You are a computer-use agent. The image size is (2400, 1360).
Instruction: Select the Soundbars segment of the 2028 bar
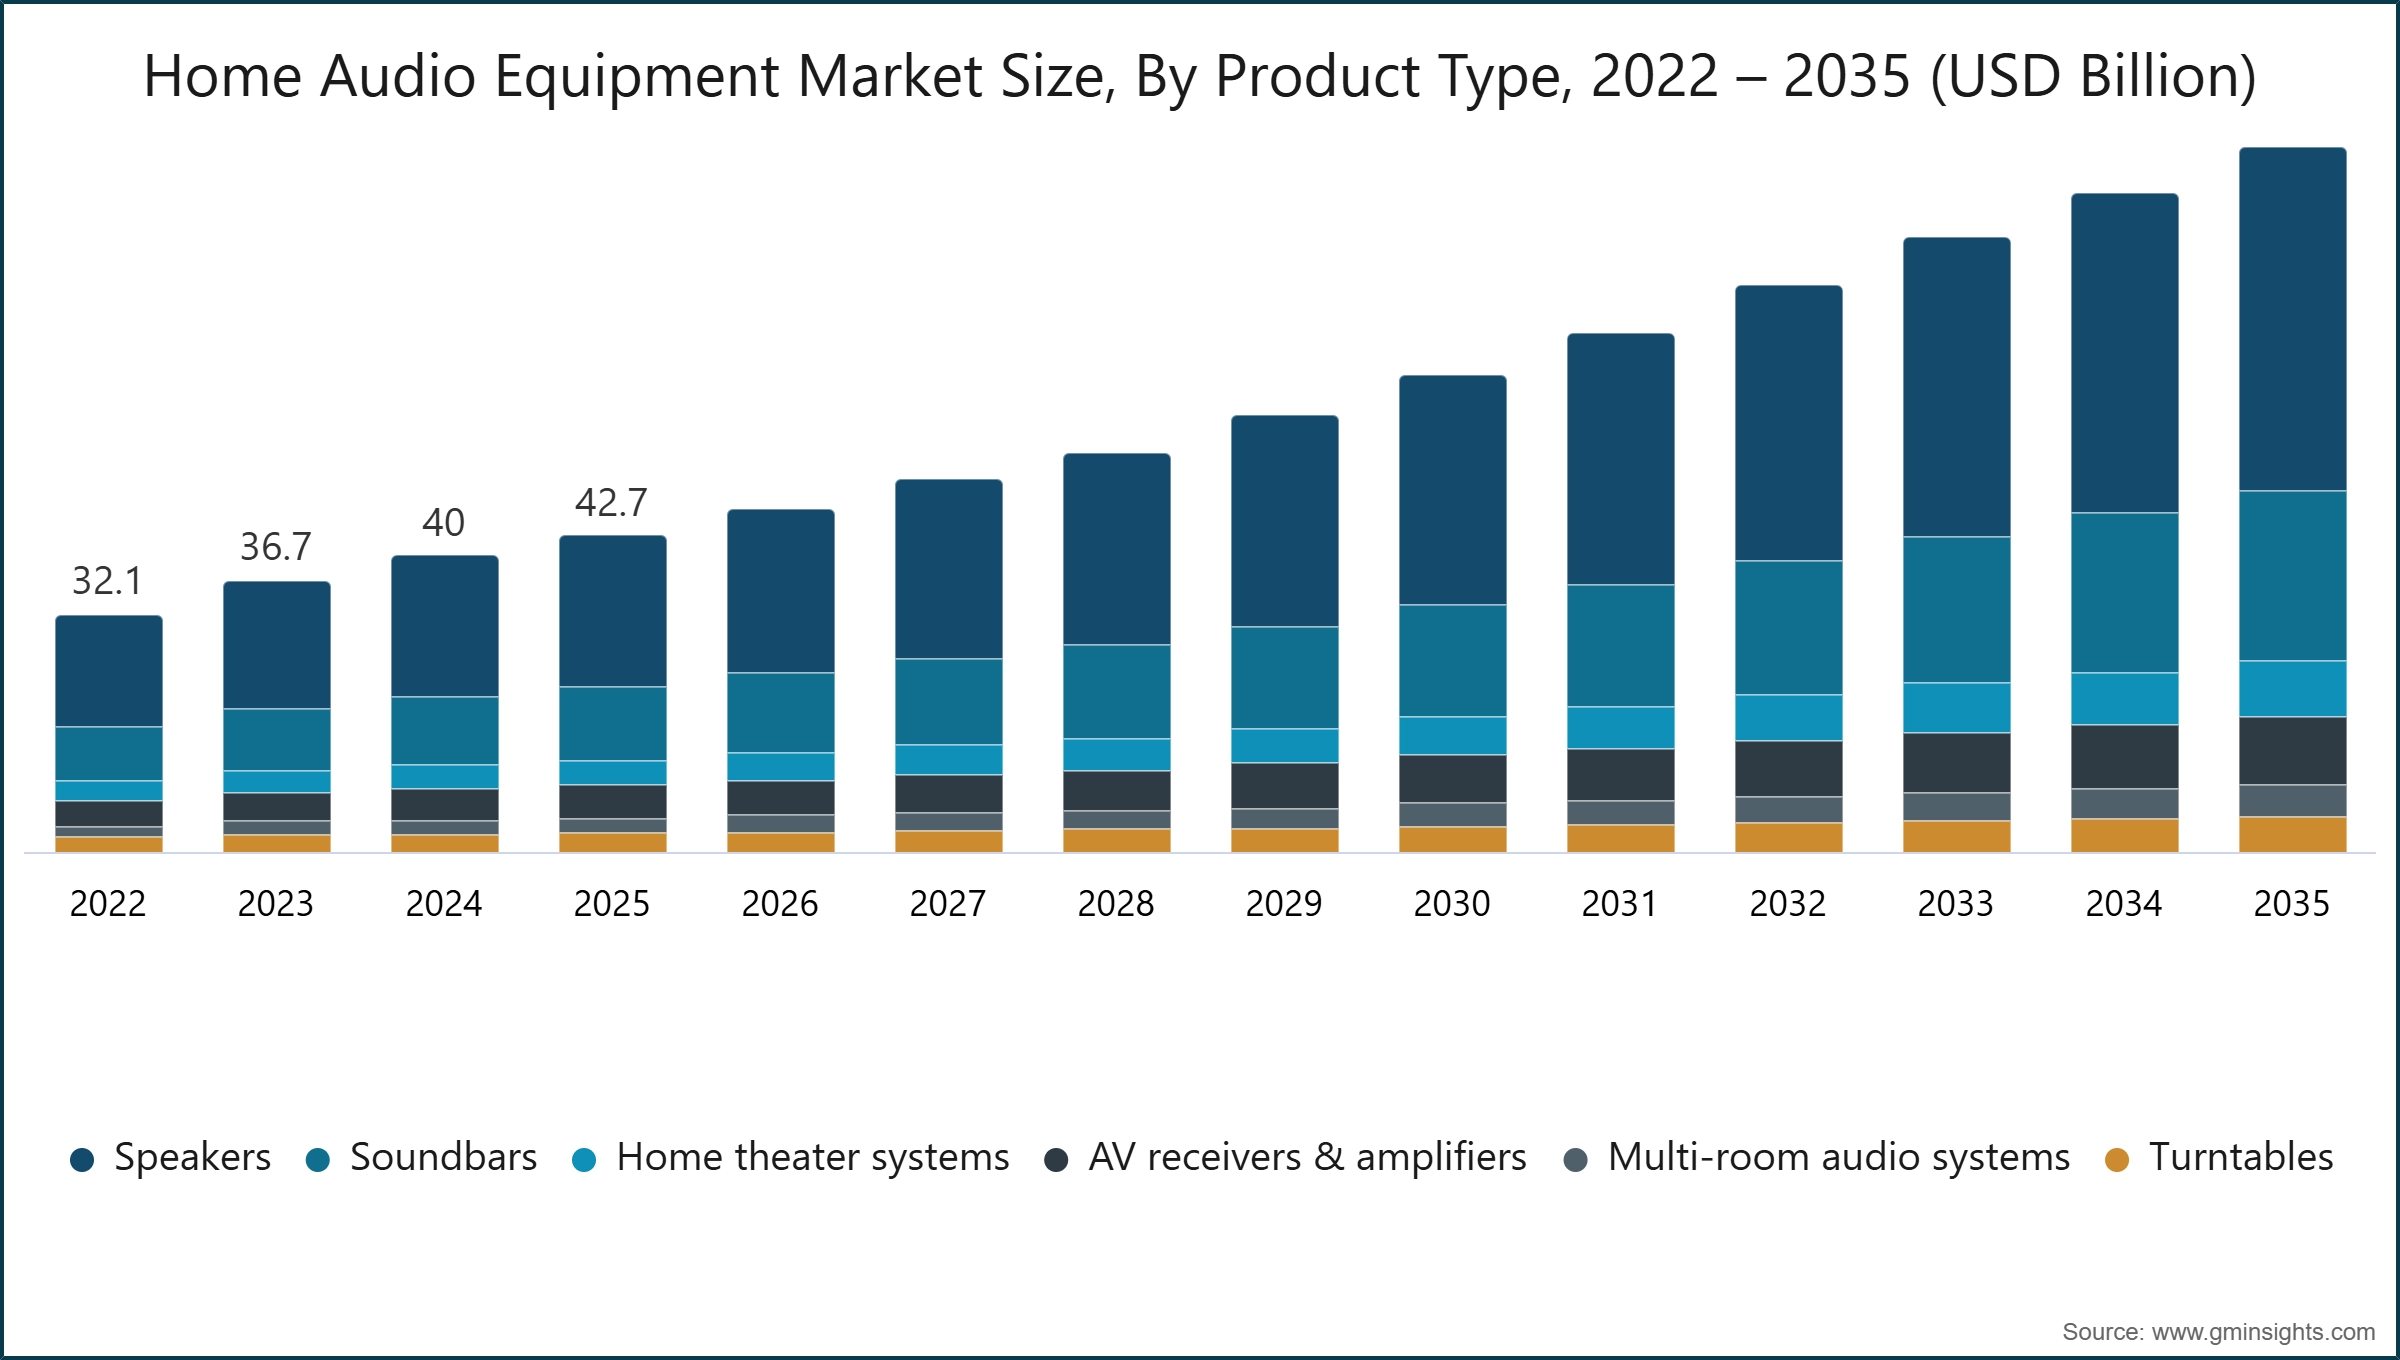pyautogui.click(x=1117, y=692)
